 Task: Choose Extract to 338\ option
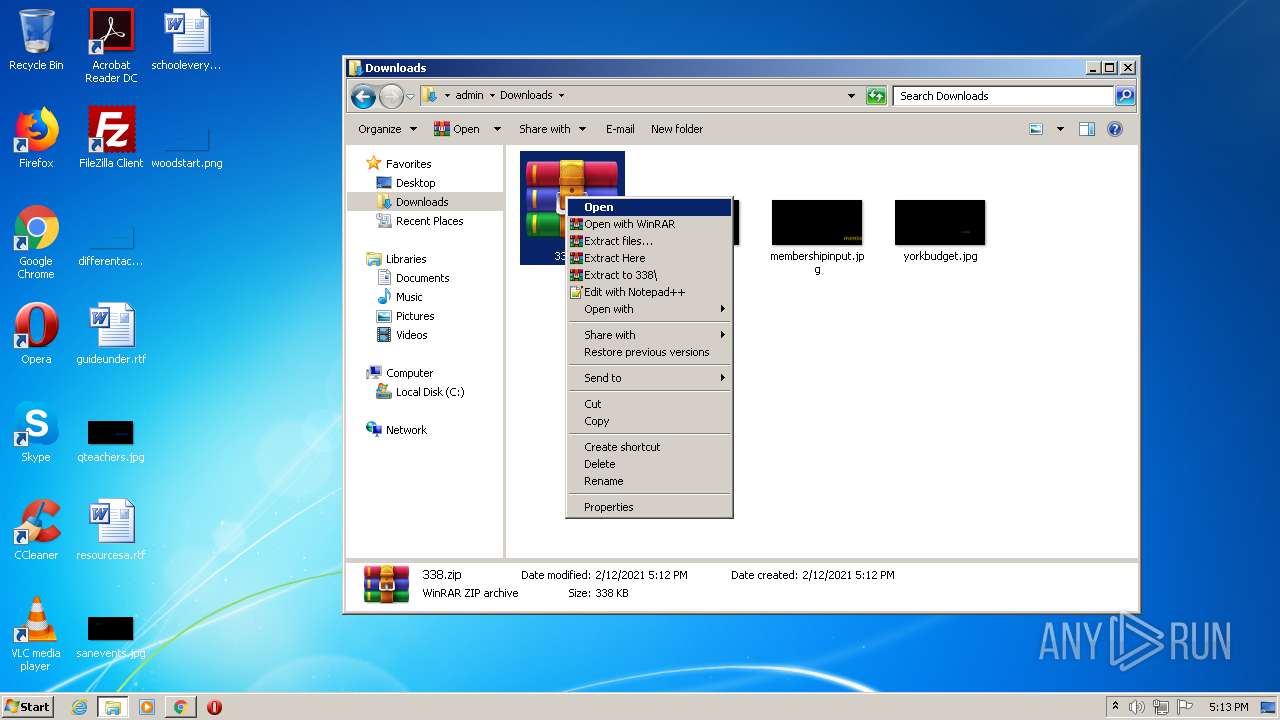tap(649, 275)
